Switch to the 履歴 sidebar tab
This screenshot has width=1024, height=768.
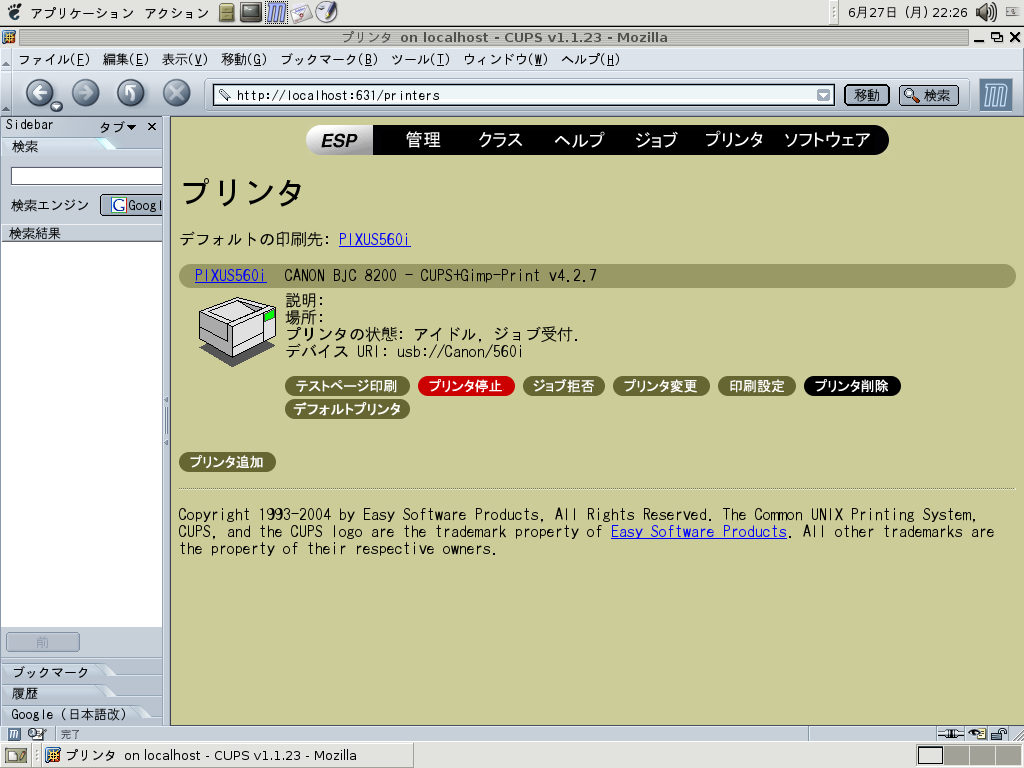tap(26, 694)
